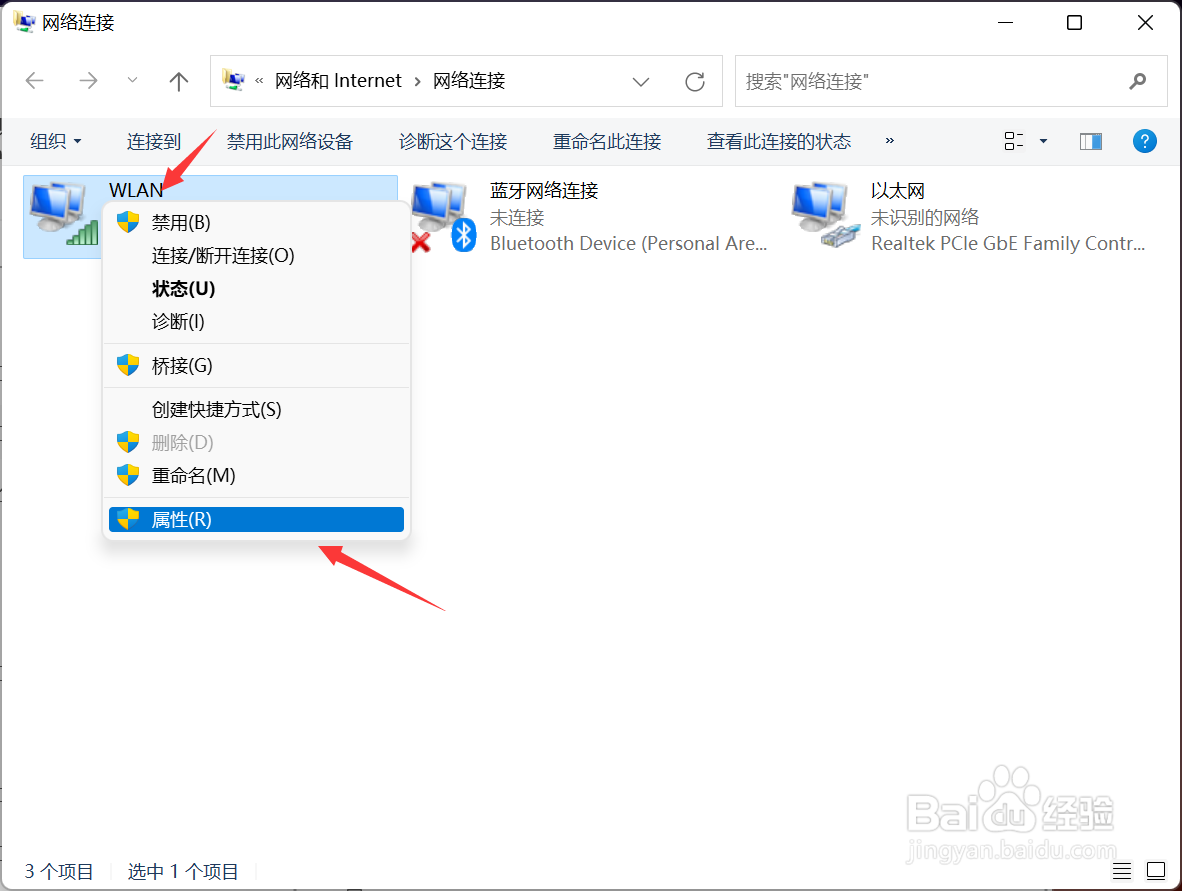Click the 网络连接 title bar icon
This screenshot has width=1182, height=891.
[24, 23]
